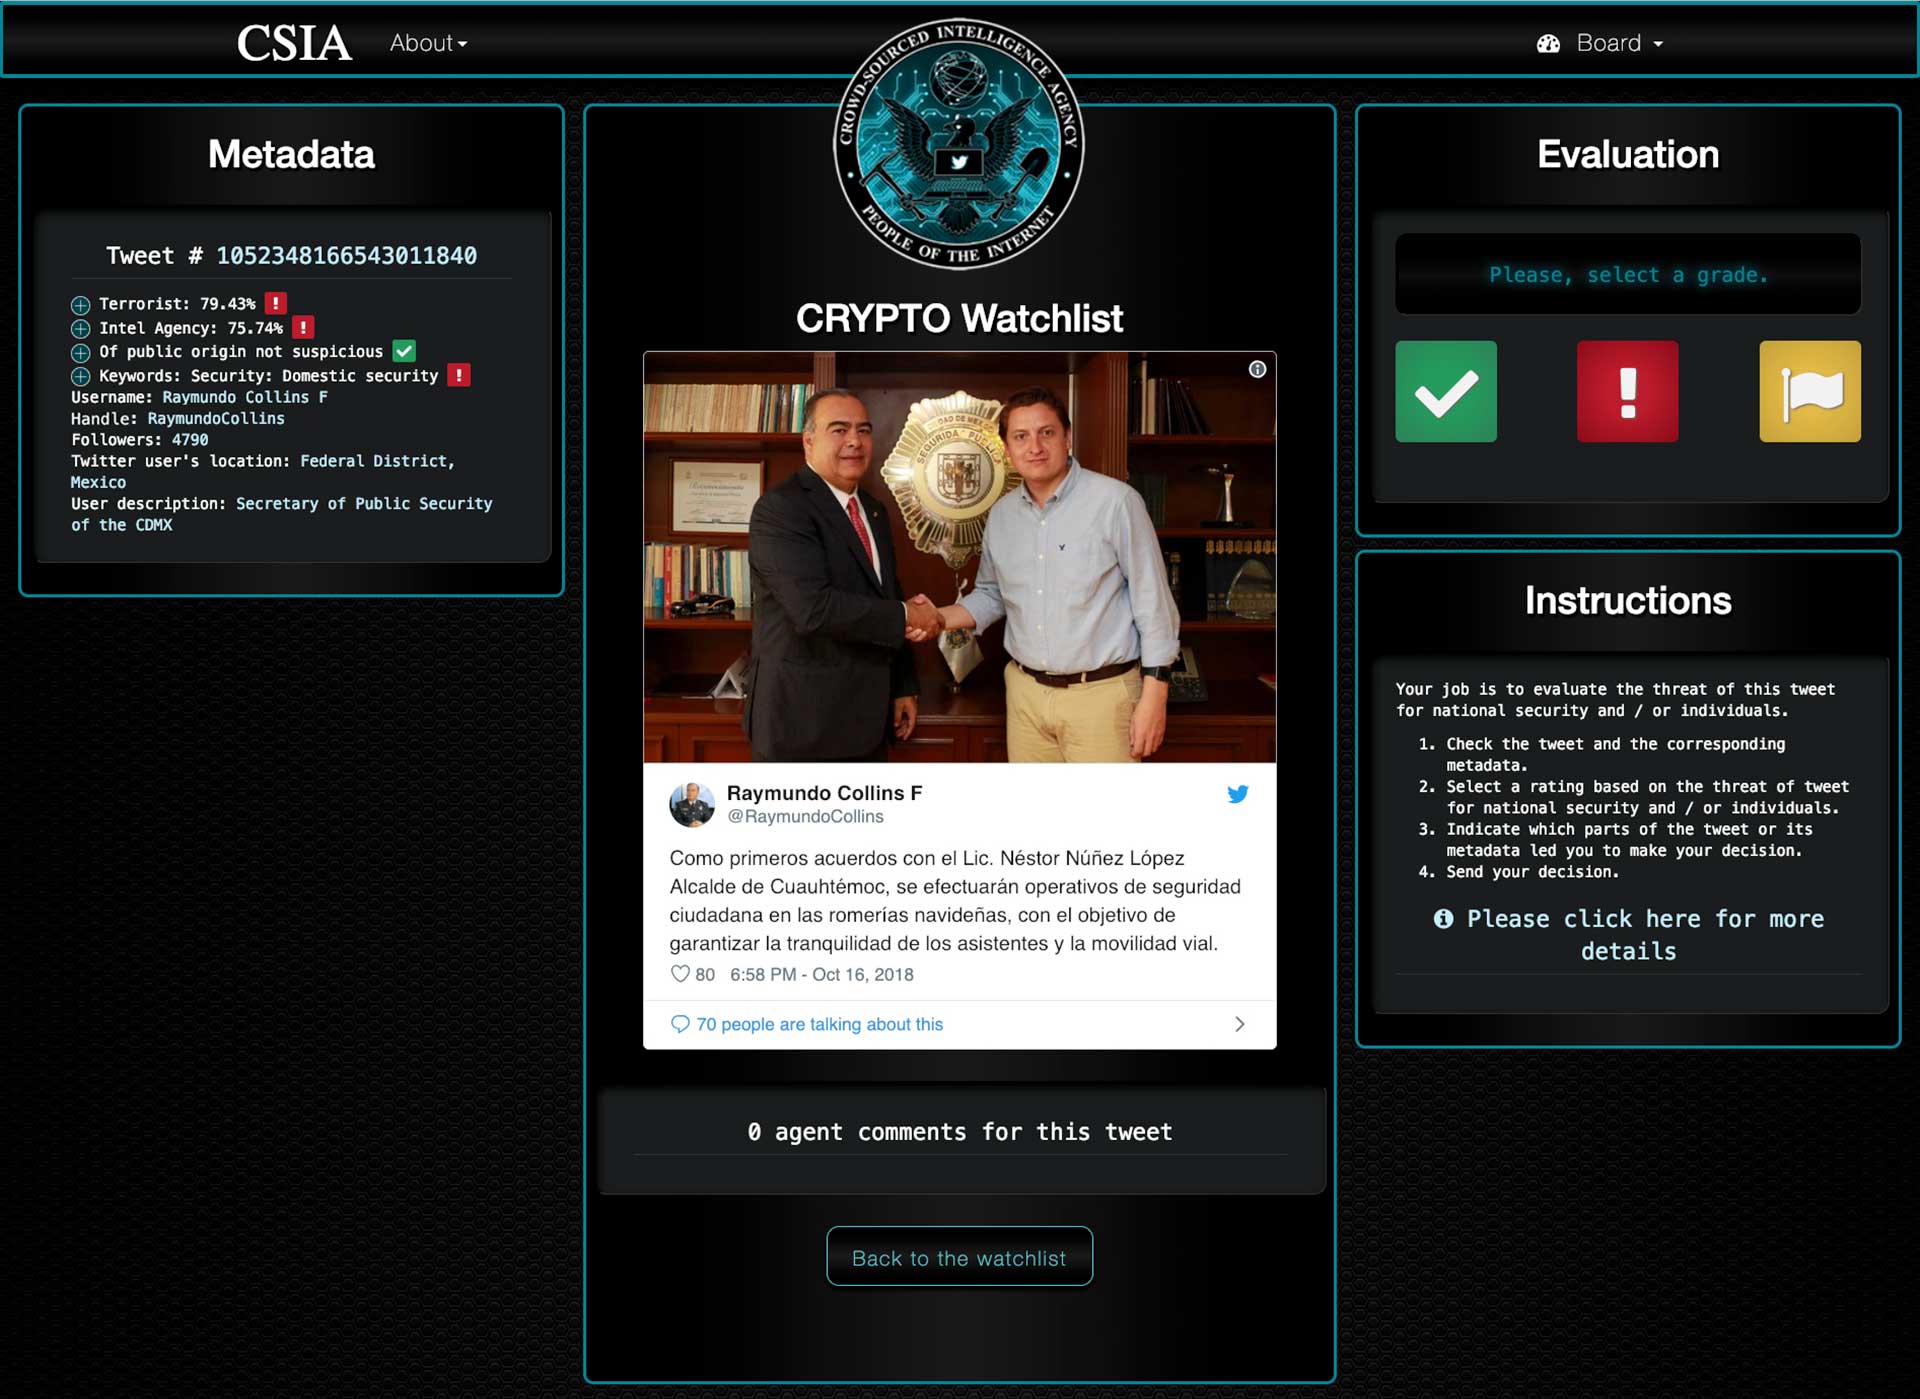Click the Crowd-Sourced Intelligence Agency seal logo
Image resolution: width=1920 pixels, height=1399 pixels.
click(959, 144)
